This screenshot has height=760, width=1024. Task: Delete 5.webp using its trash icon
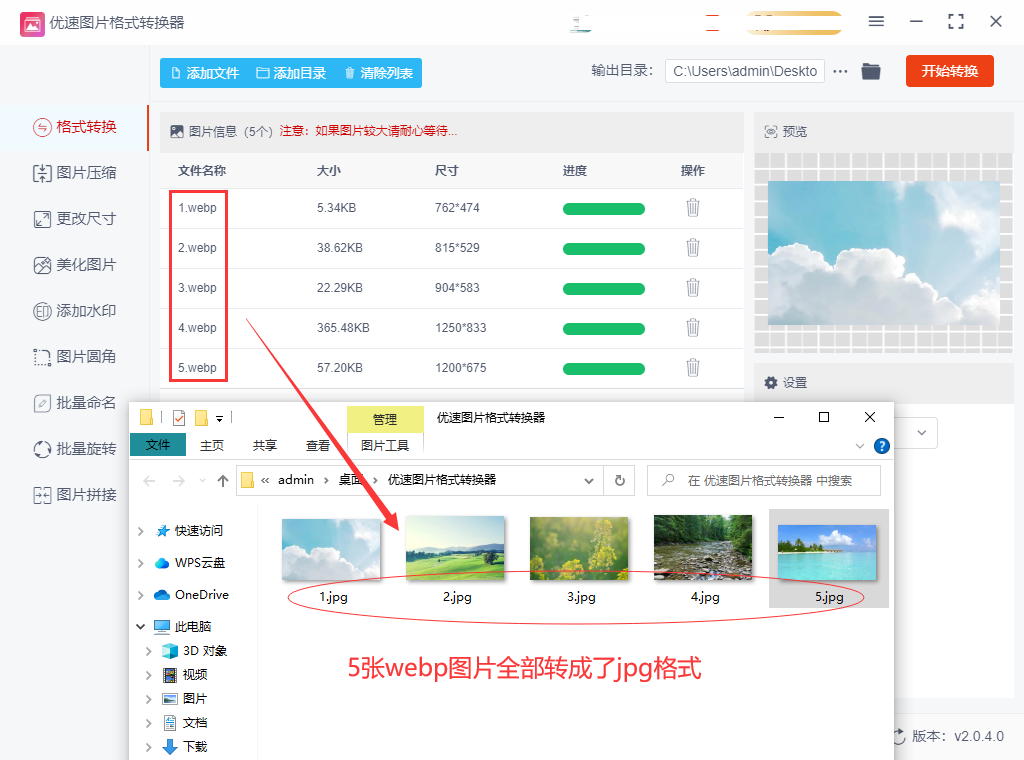click(693, 368)
